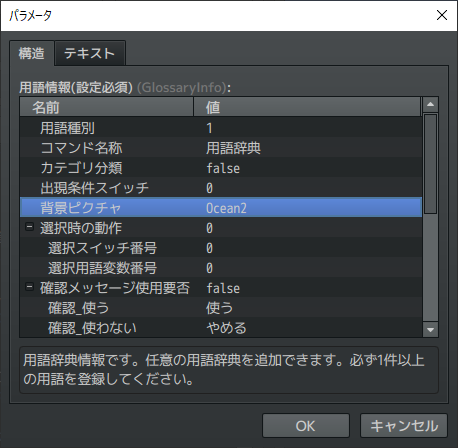Click the scrollbar up arrow
Viewport: 458px width, 448px height.
tap(430, 105)
